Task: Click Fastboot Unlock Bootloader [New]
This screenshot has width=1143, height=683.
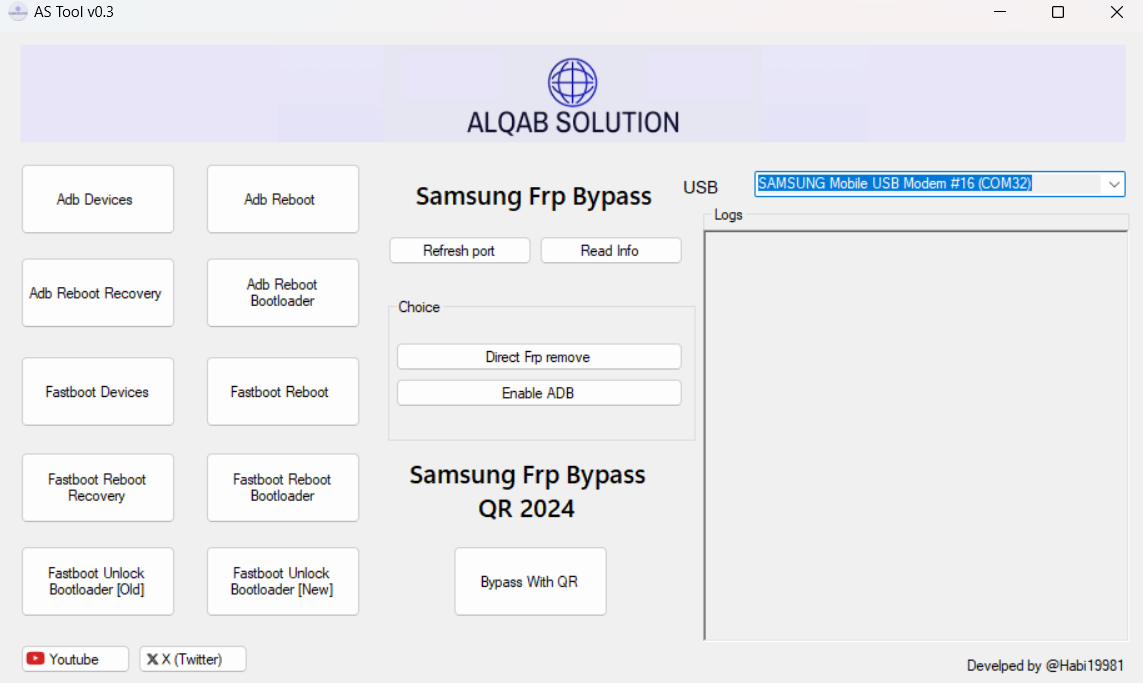Action: pyautogui.click(x=282, y=581)
